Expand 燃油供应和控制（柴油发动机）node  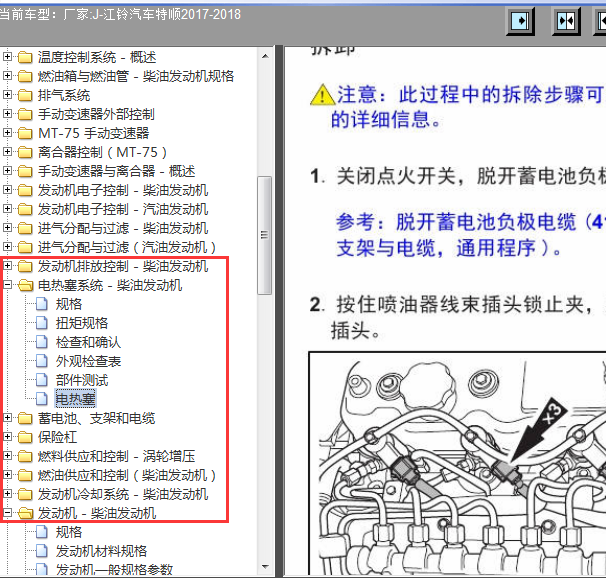(7, 475)
